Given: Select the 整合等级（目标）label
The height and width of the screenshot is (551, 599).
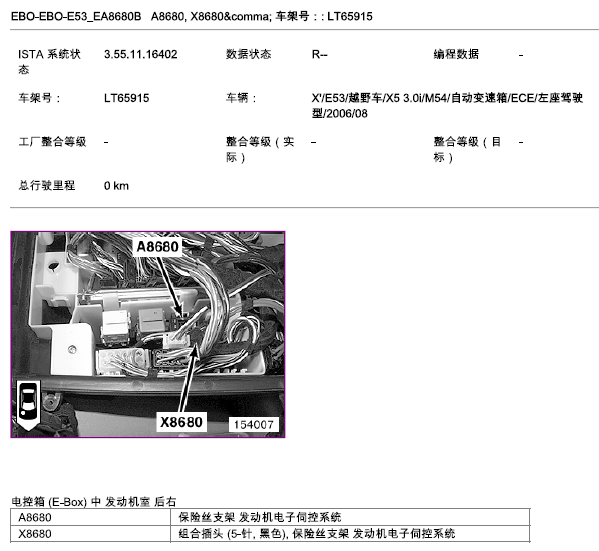Looking at the screenshot, I should point(467,149).
